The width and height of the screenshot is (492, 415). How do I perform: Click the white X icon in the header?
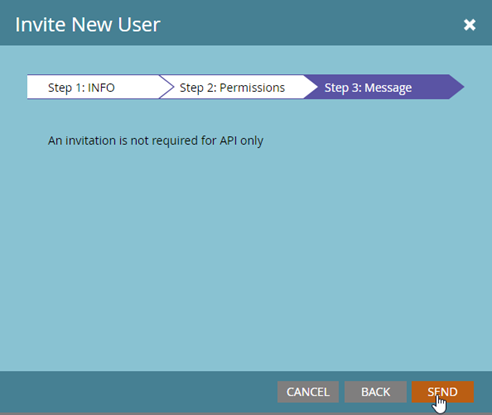pyautogui.click(x=469, y=25)
